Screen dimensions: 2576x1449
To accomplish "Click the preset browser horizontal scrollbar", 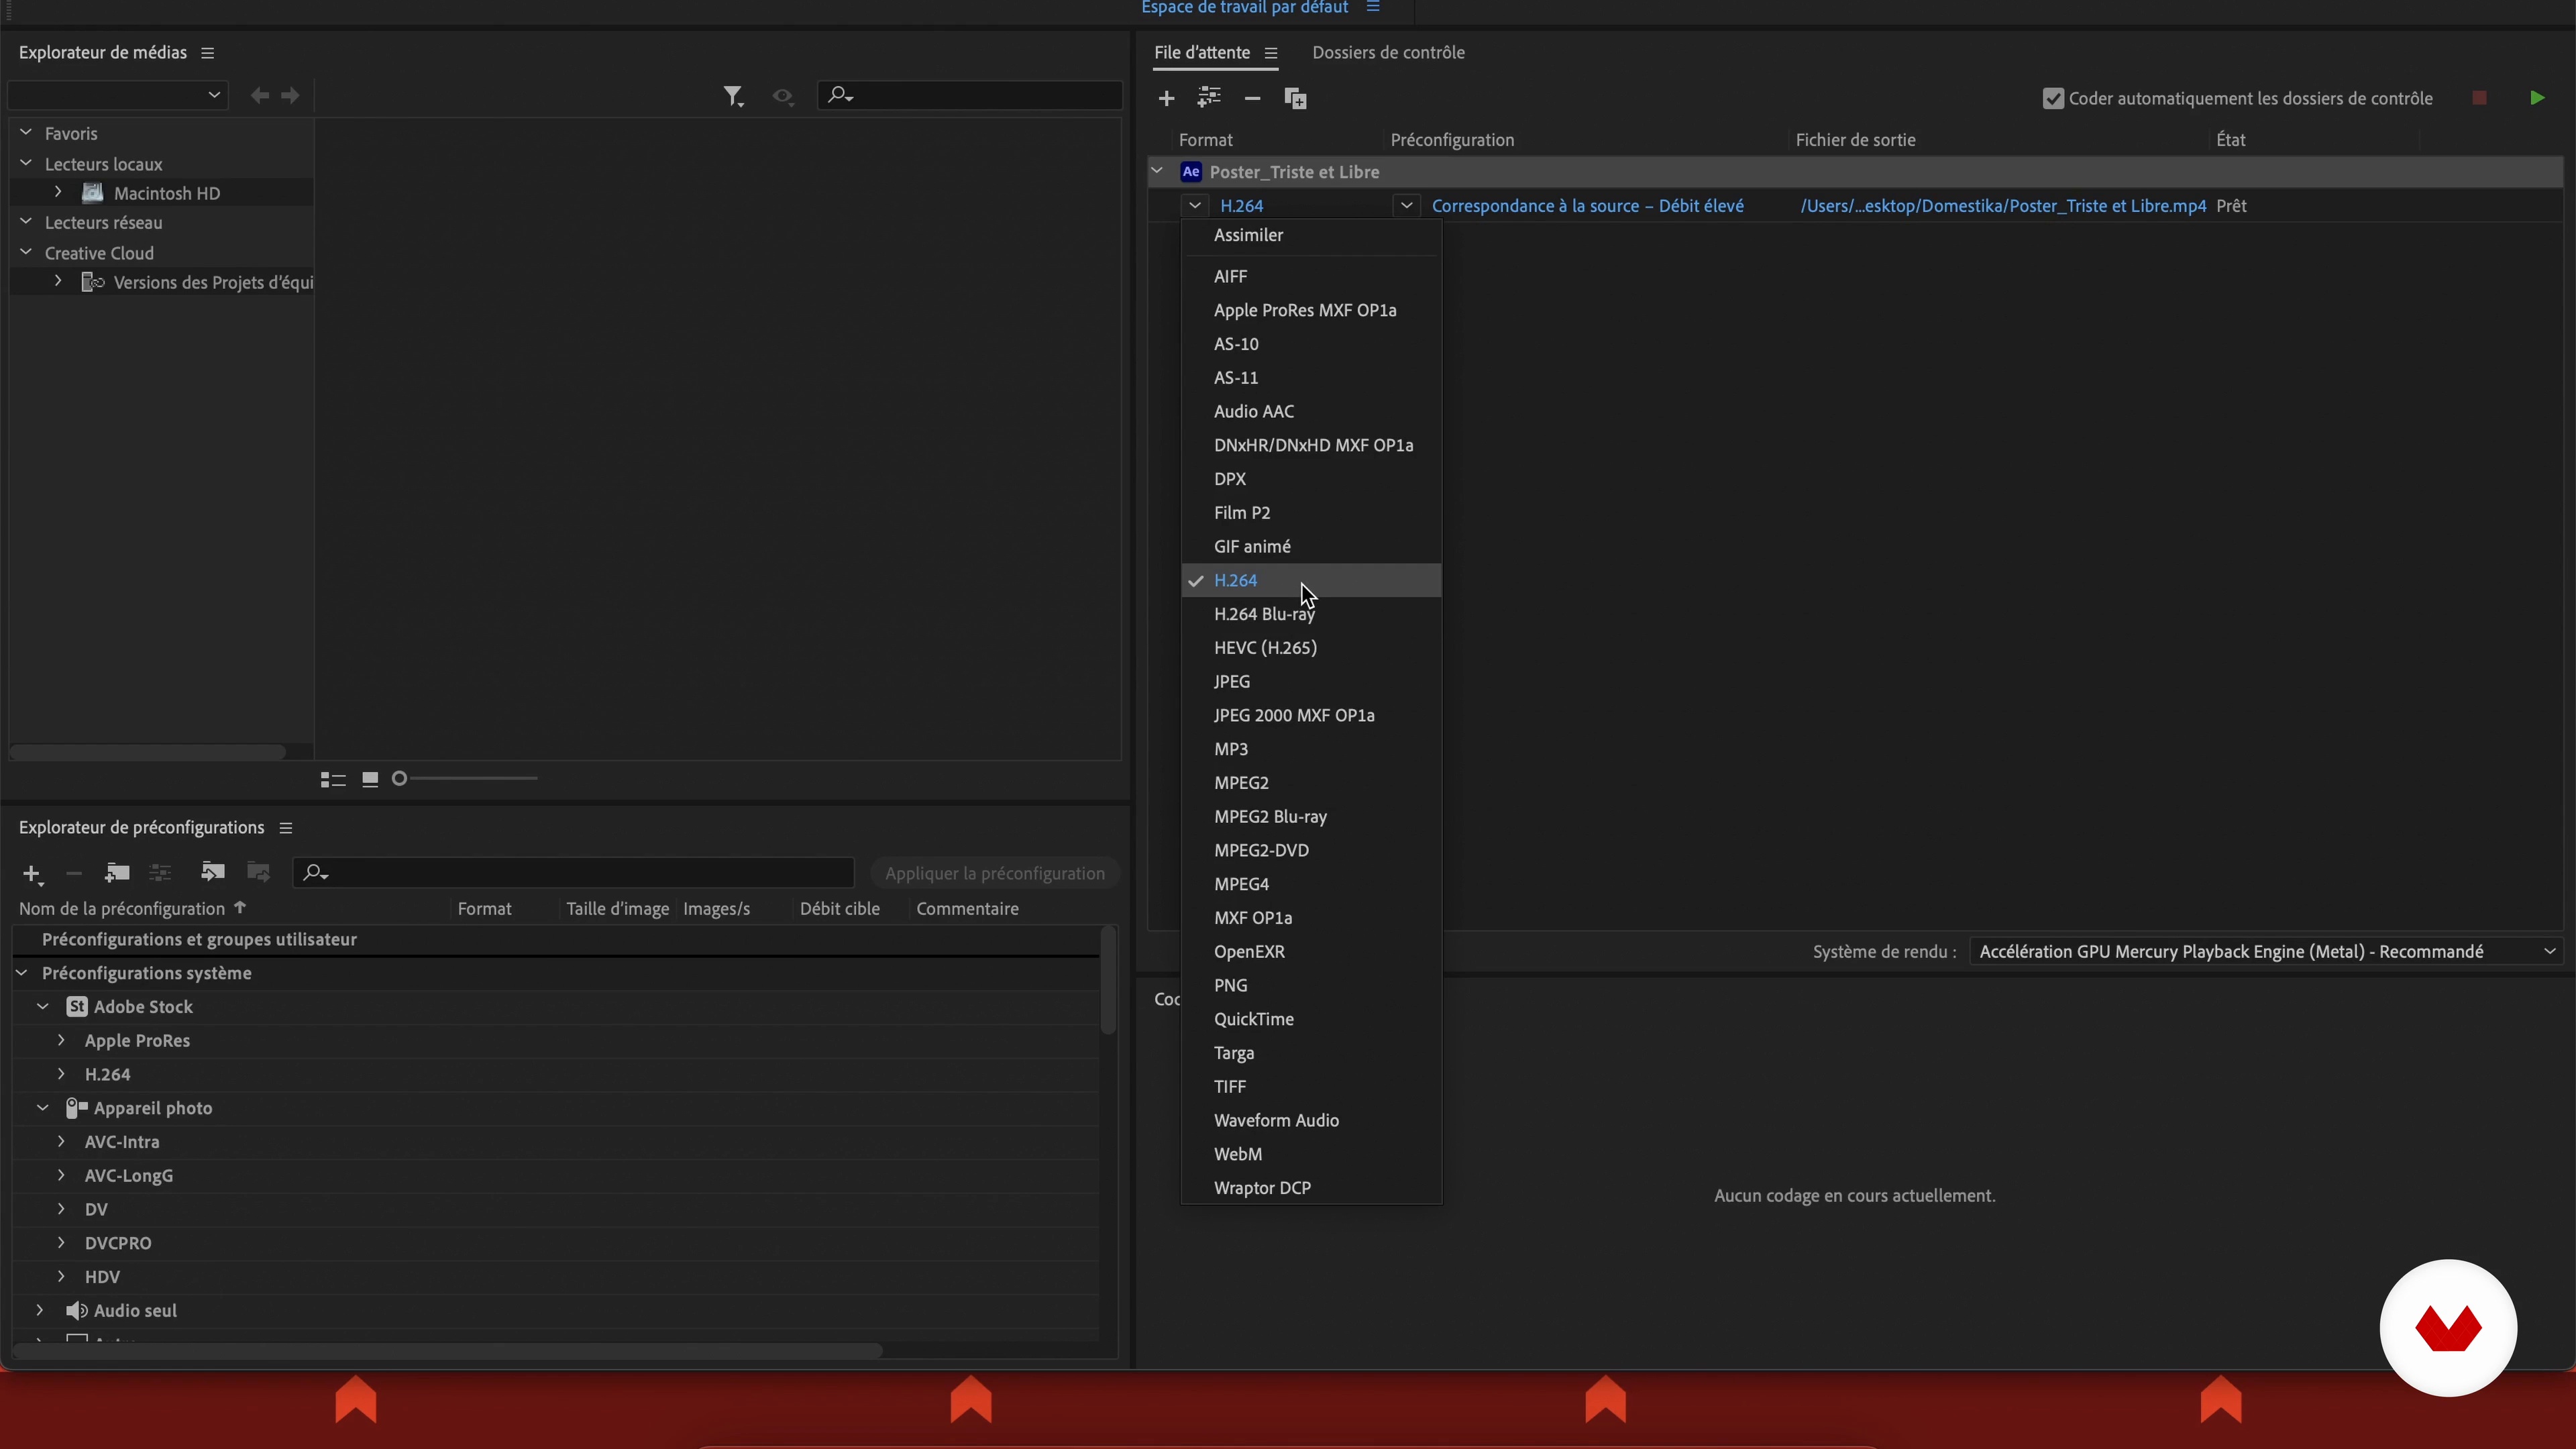I will coord(447,1351).
